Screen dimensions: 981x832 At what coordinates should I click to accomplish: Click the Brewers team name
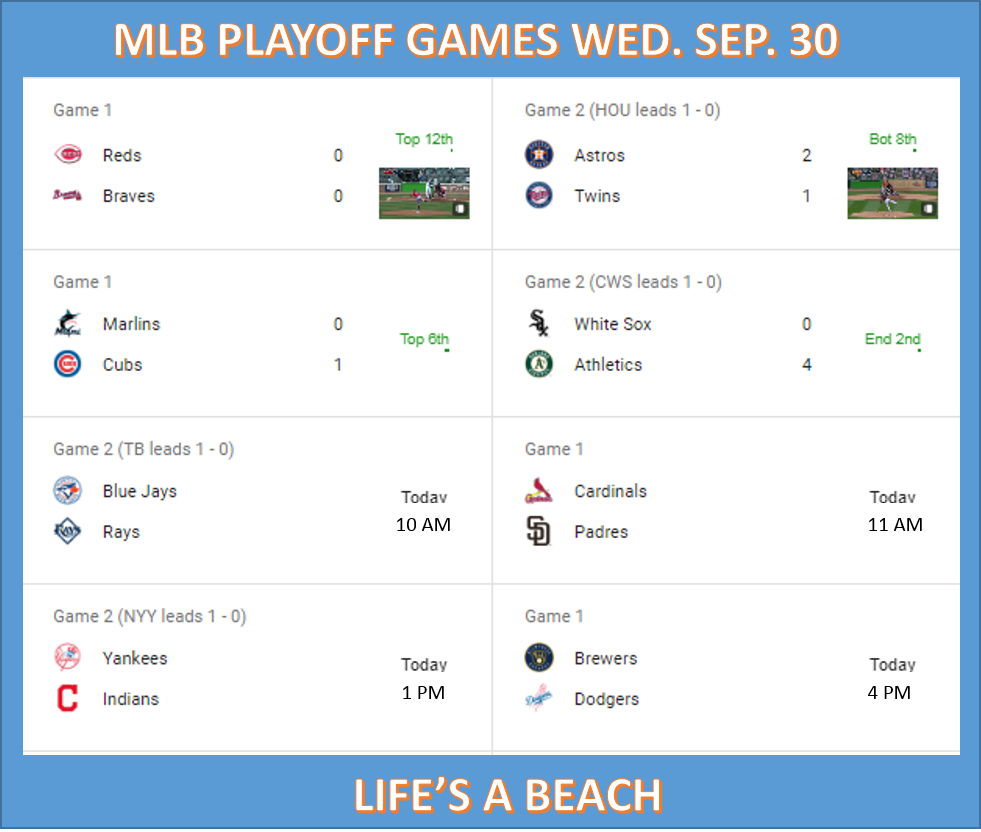(x=606, y=658)
